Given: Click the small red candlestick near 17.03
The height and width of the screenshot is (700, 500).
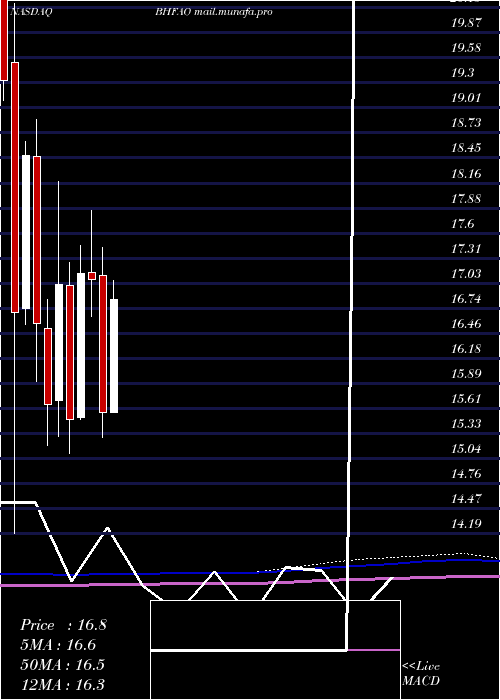Looking at the screenshot, I should tap(92, 276).
